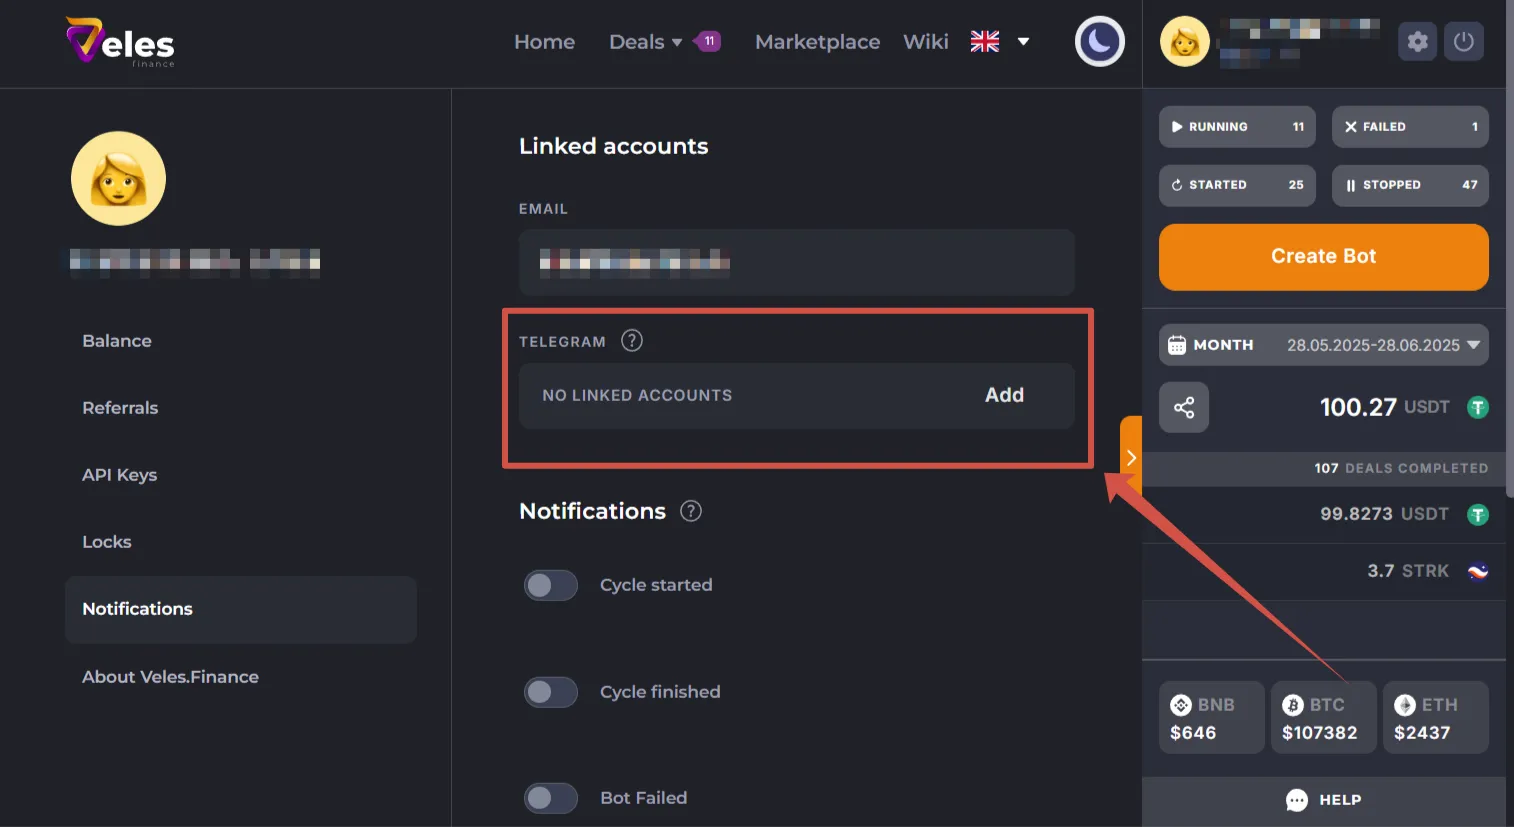Expand the Deals dropdown menu
This screenshot has height=827, width=1514.
pyautogui.click(x=644, y=41)
